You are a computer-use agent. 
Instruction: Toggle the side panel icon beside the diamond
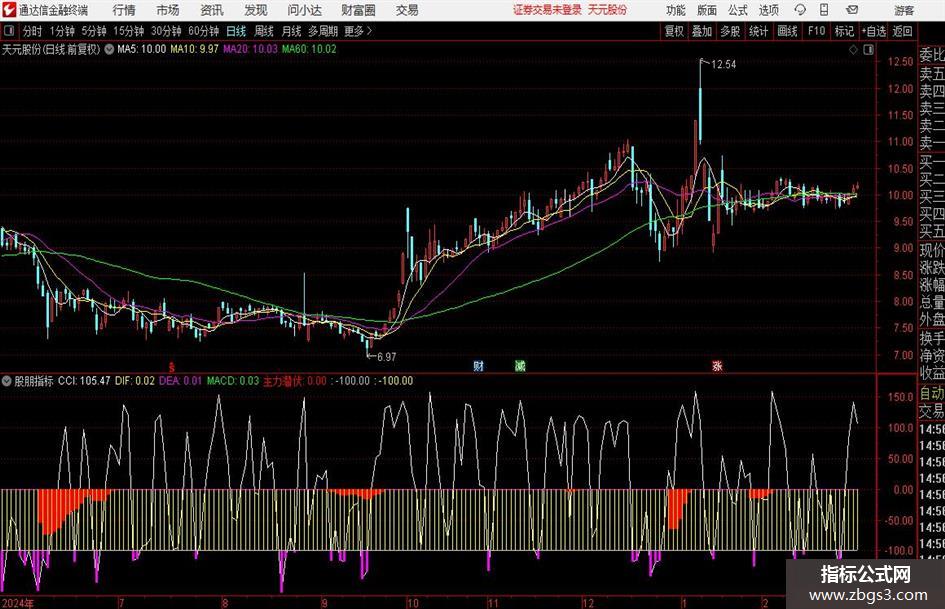[x=868, y=49]
